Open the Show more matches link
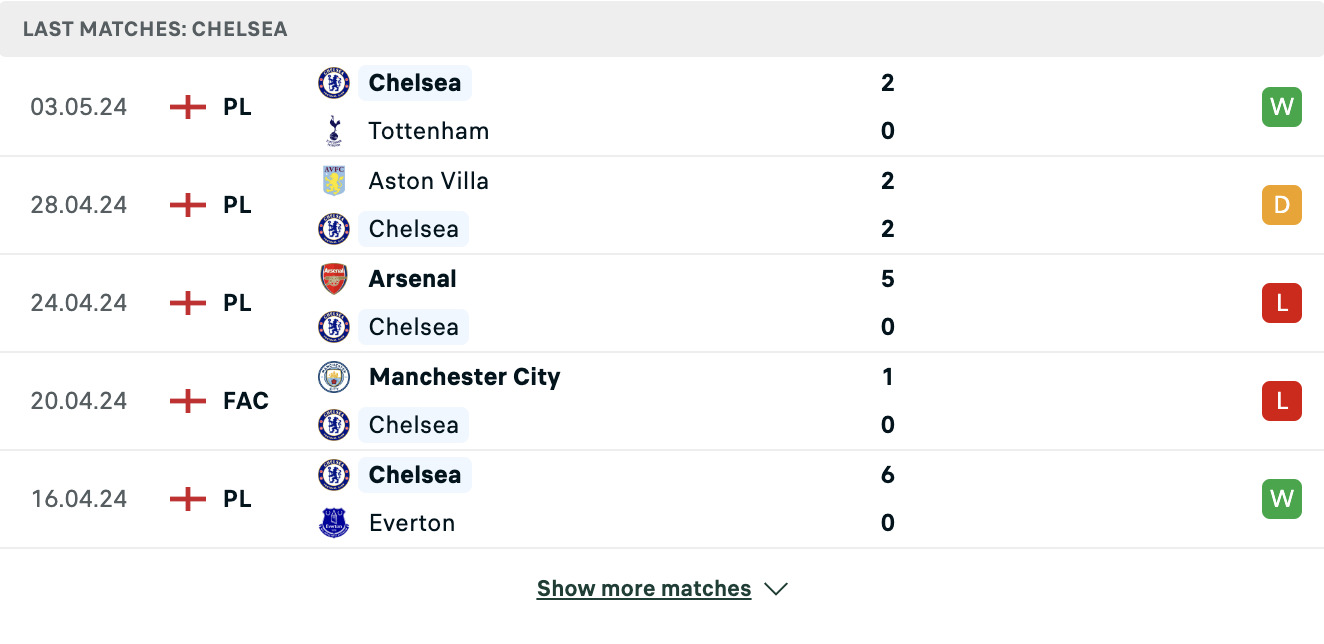Image resolution: width=1324 pixels, height=644 pixels. tap(644, 589)
